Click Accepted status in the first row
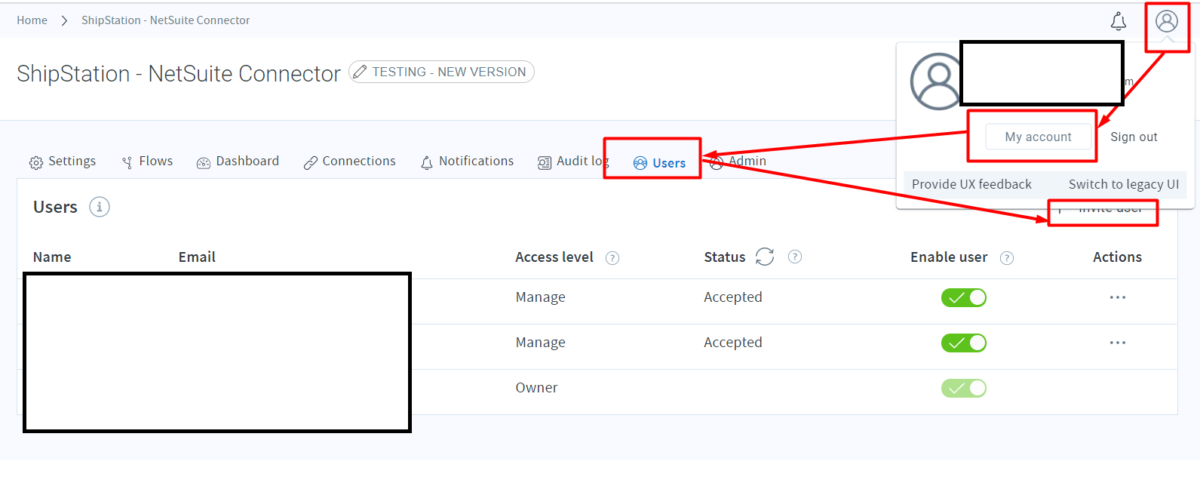The image size is (1200, 489). [733, 297]
